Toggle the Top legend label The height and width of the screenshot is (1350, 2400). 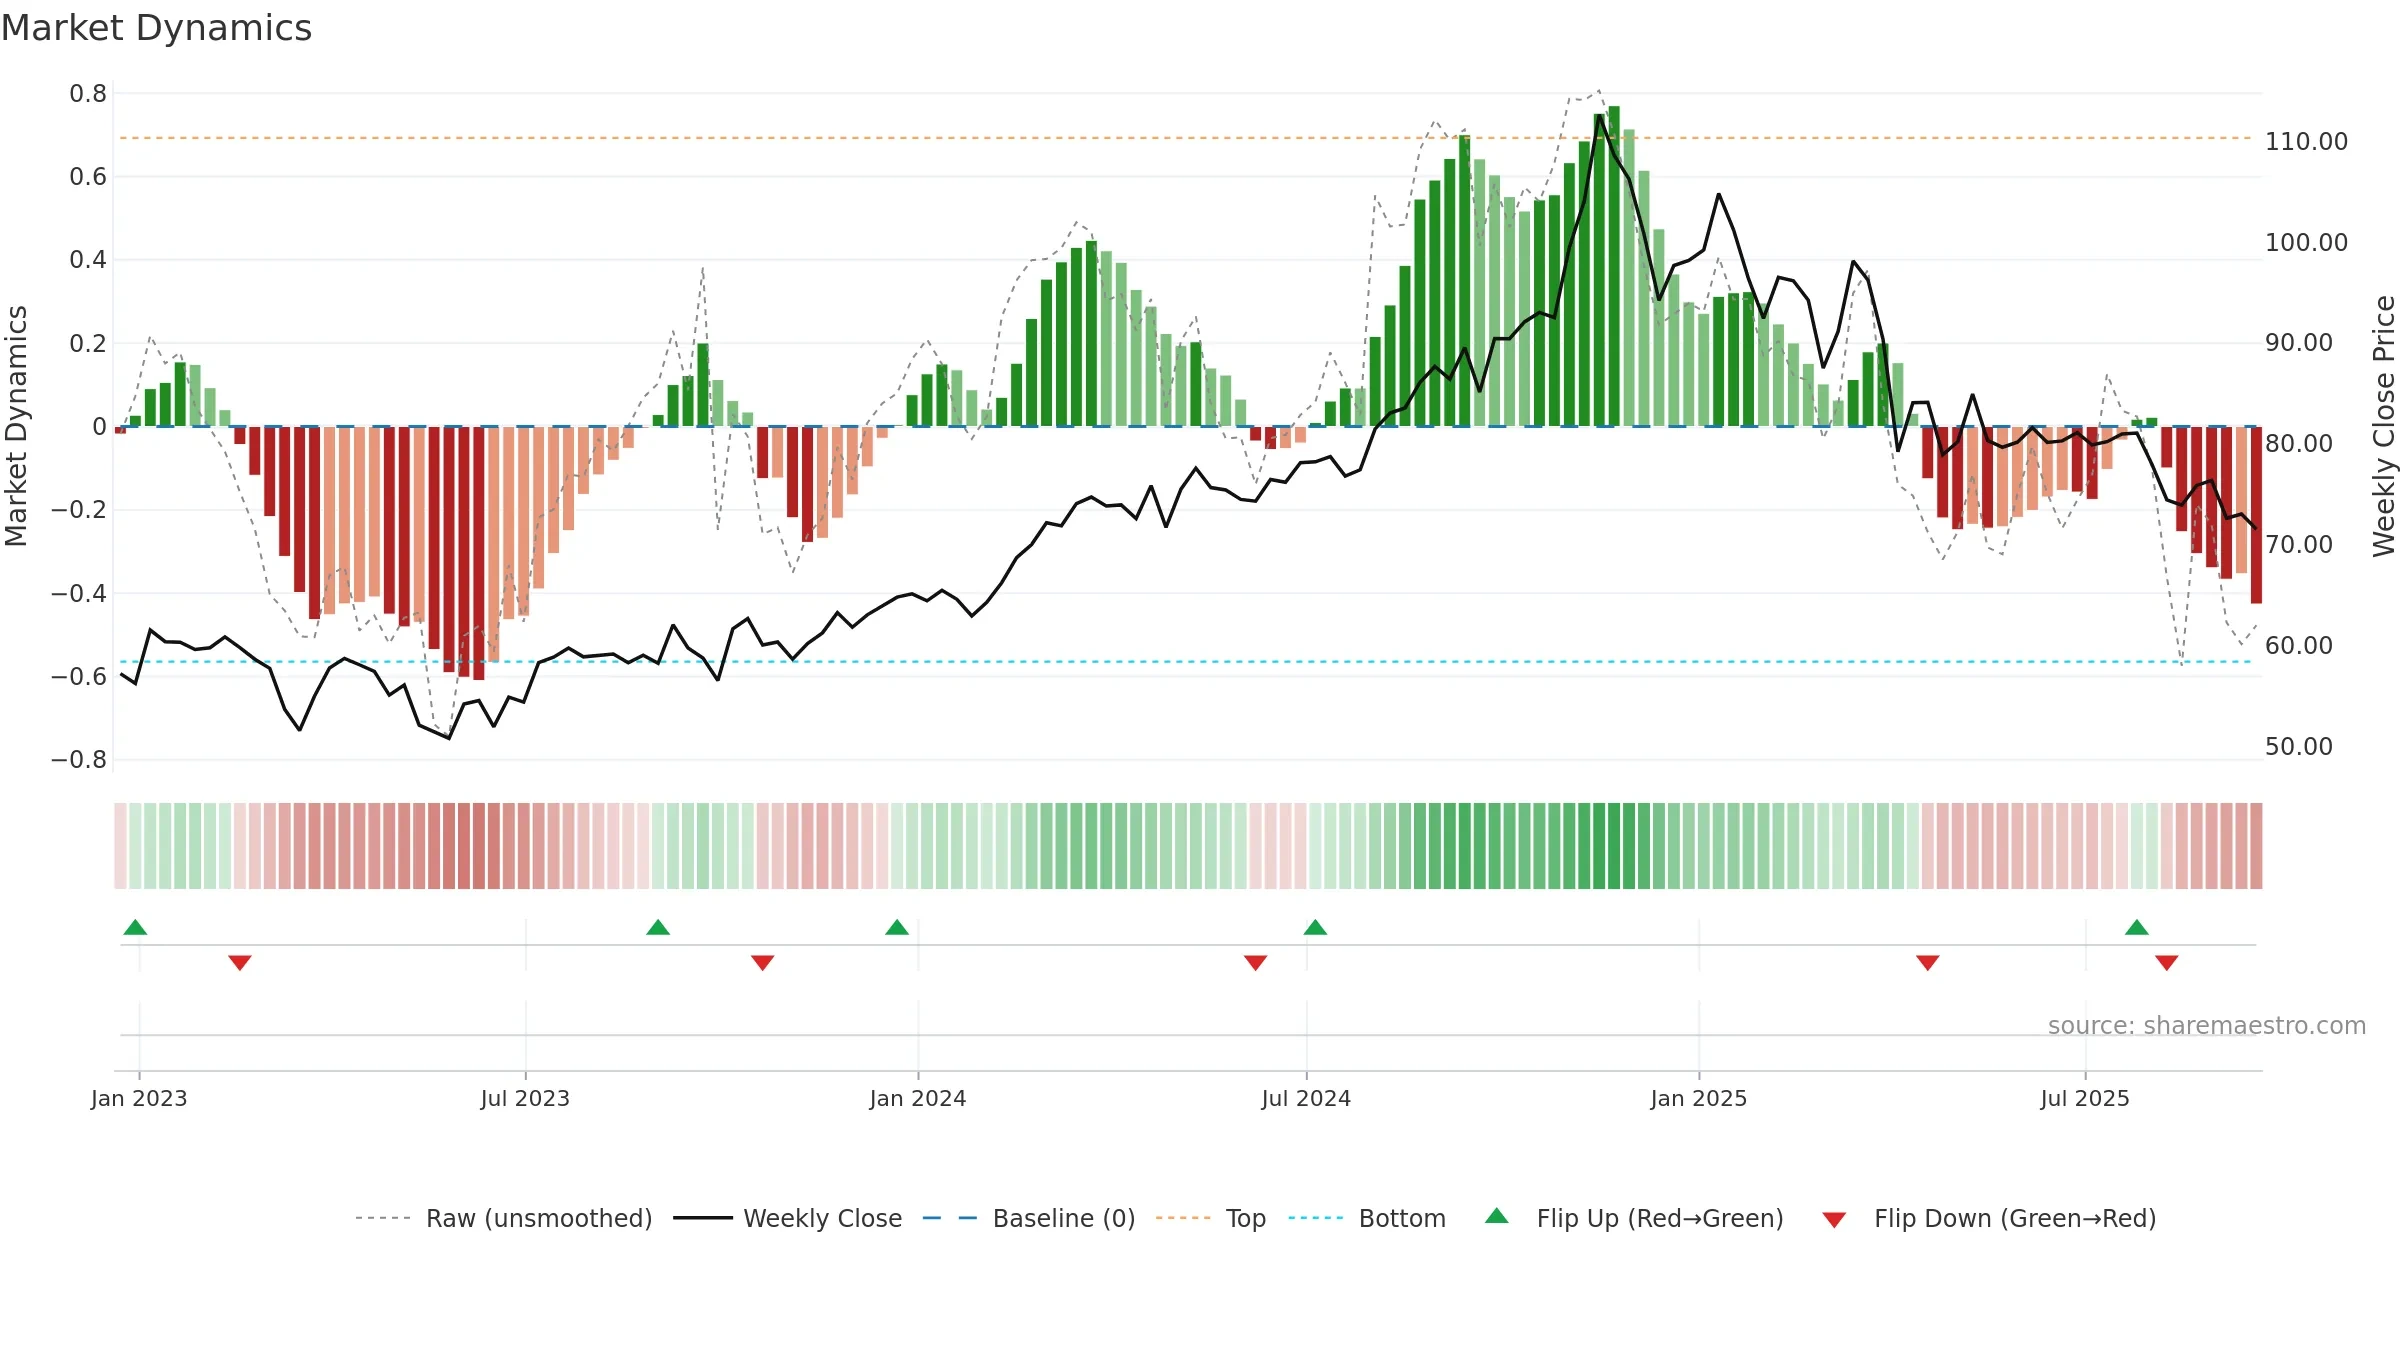[x=1246, y=1219]
